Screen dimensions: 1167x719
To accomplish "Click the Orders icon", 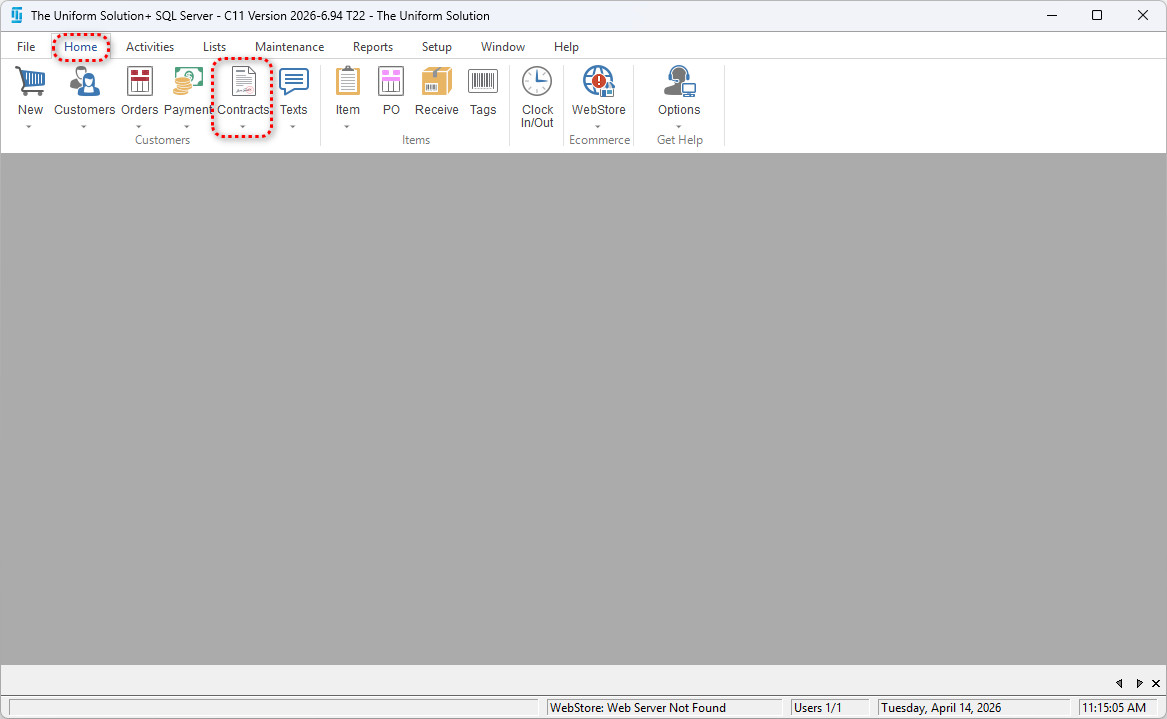I will pyautogui.click(x=140, y=82).
